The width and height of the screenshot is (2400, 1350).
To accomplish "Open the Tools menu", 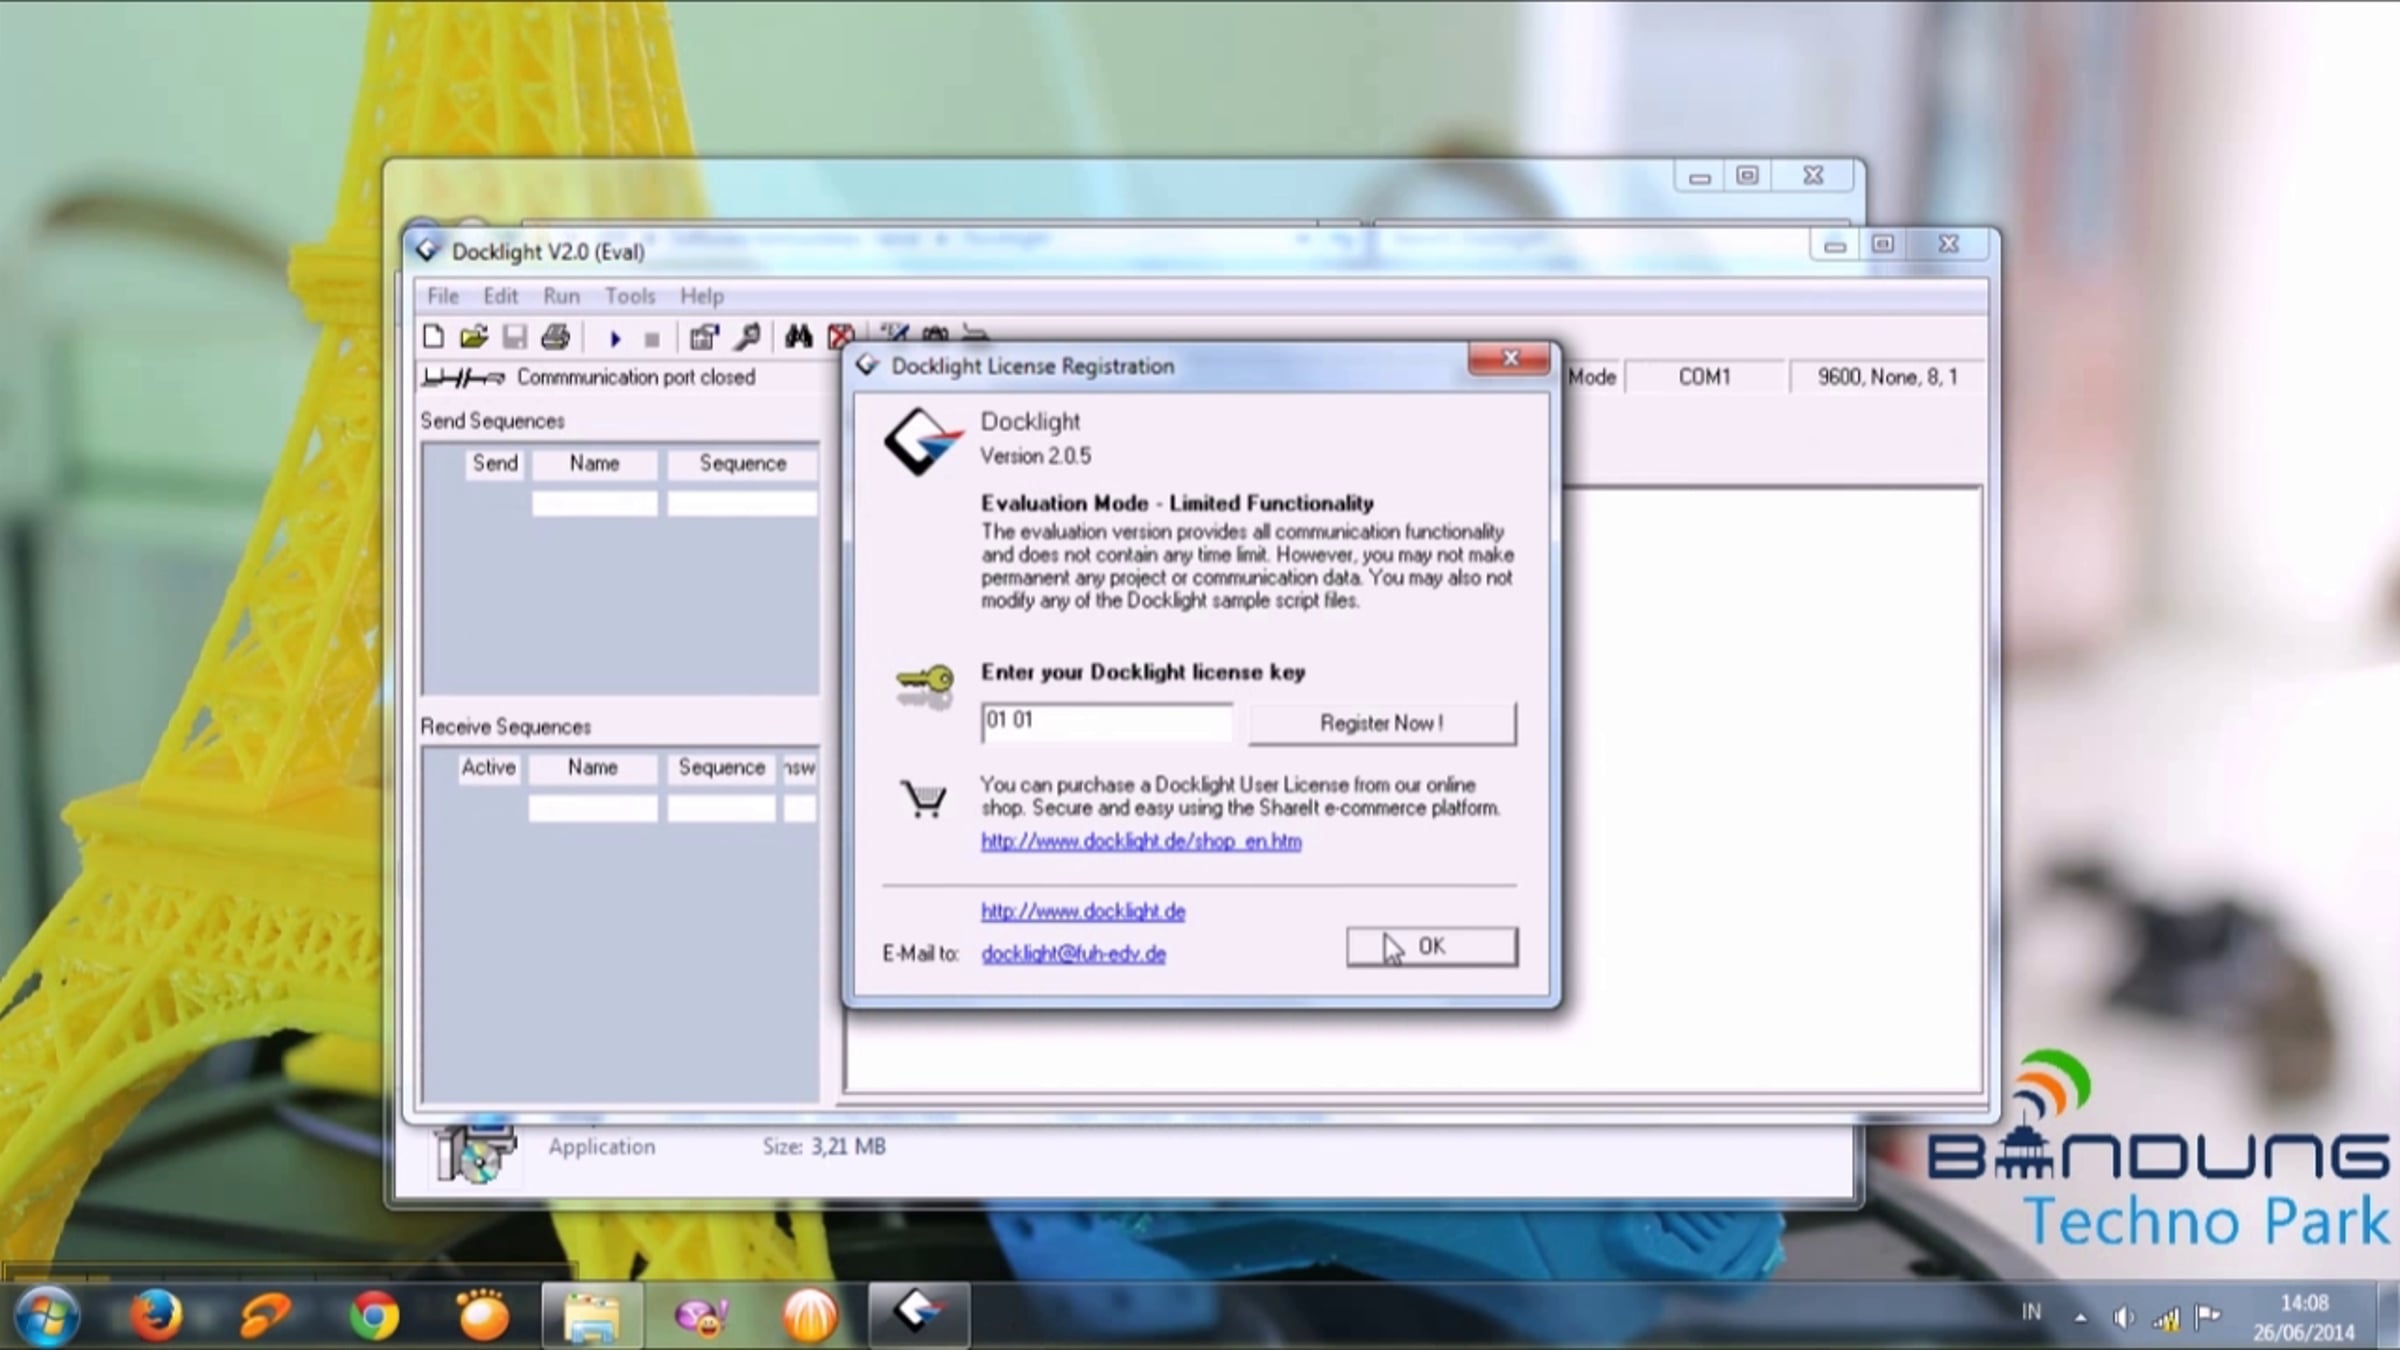I will click(630, 296).
